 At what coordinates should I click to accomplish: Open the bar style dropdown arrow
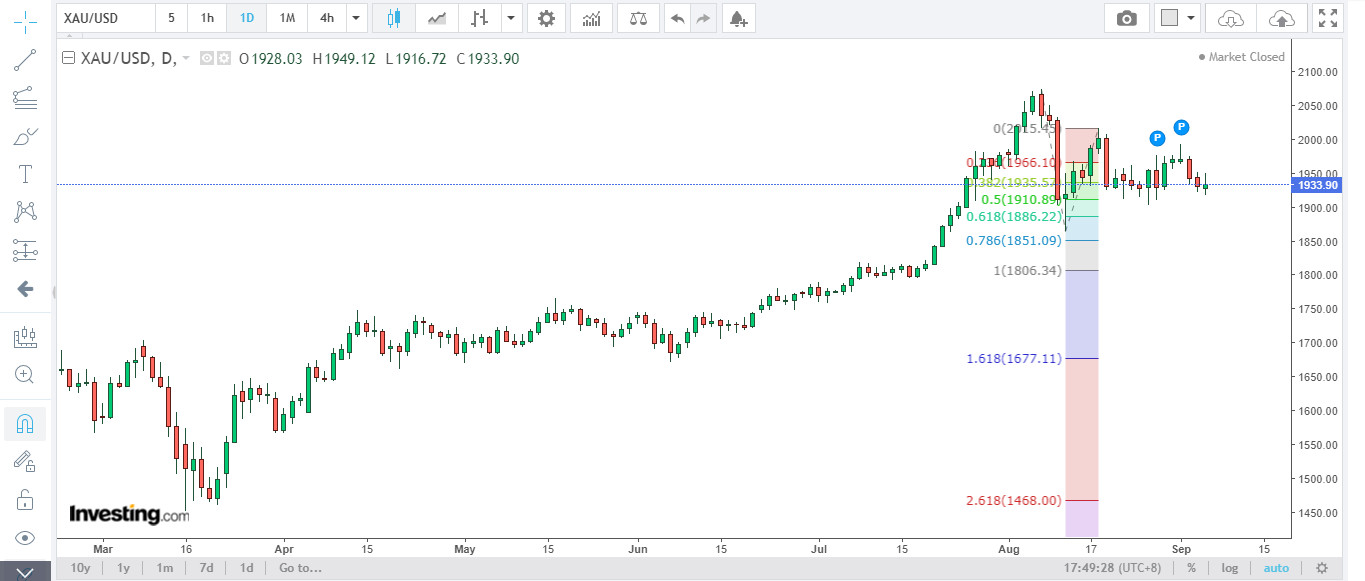[x=512, y=18]
